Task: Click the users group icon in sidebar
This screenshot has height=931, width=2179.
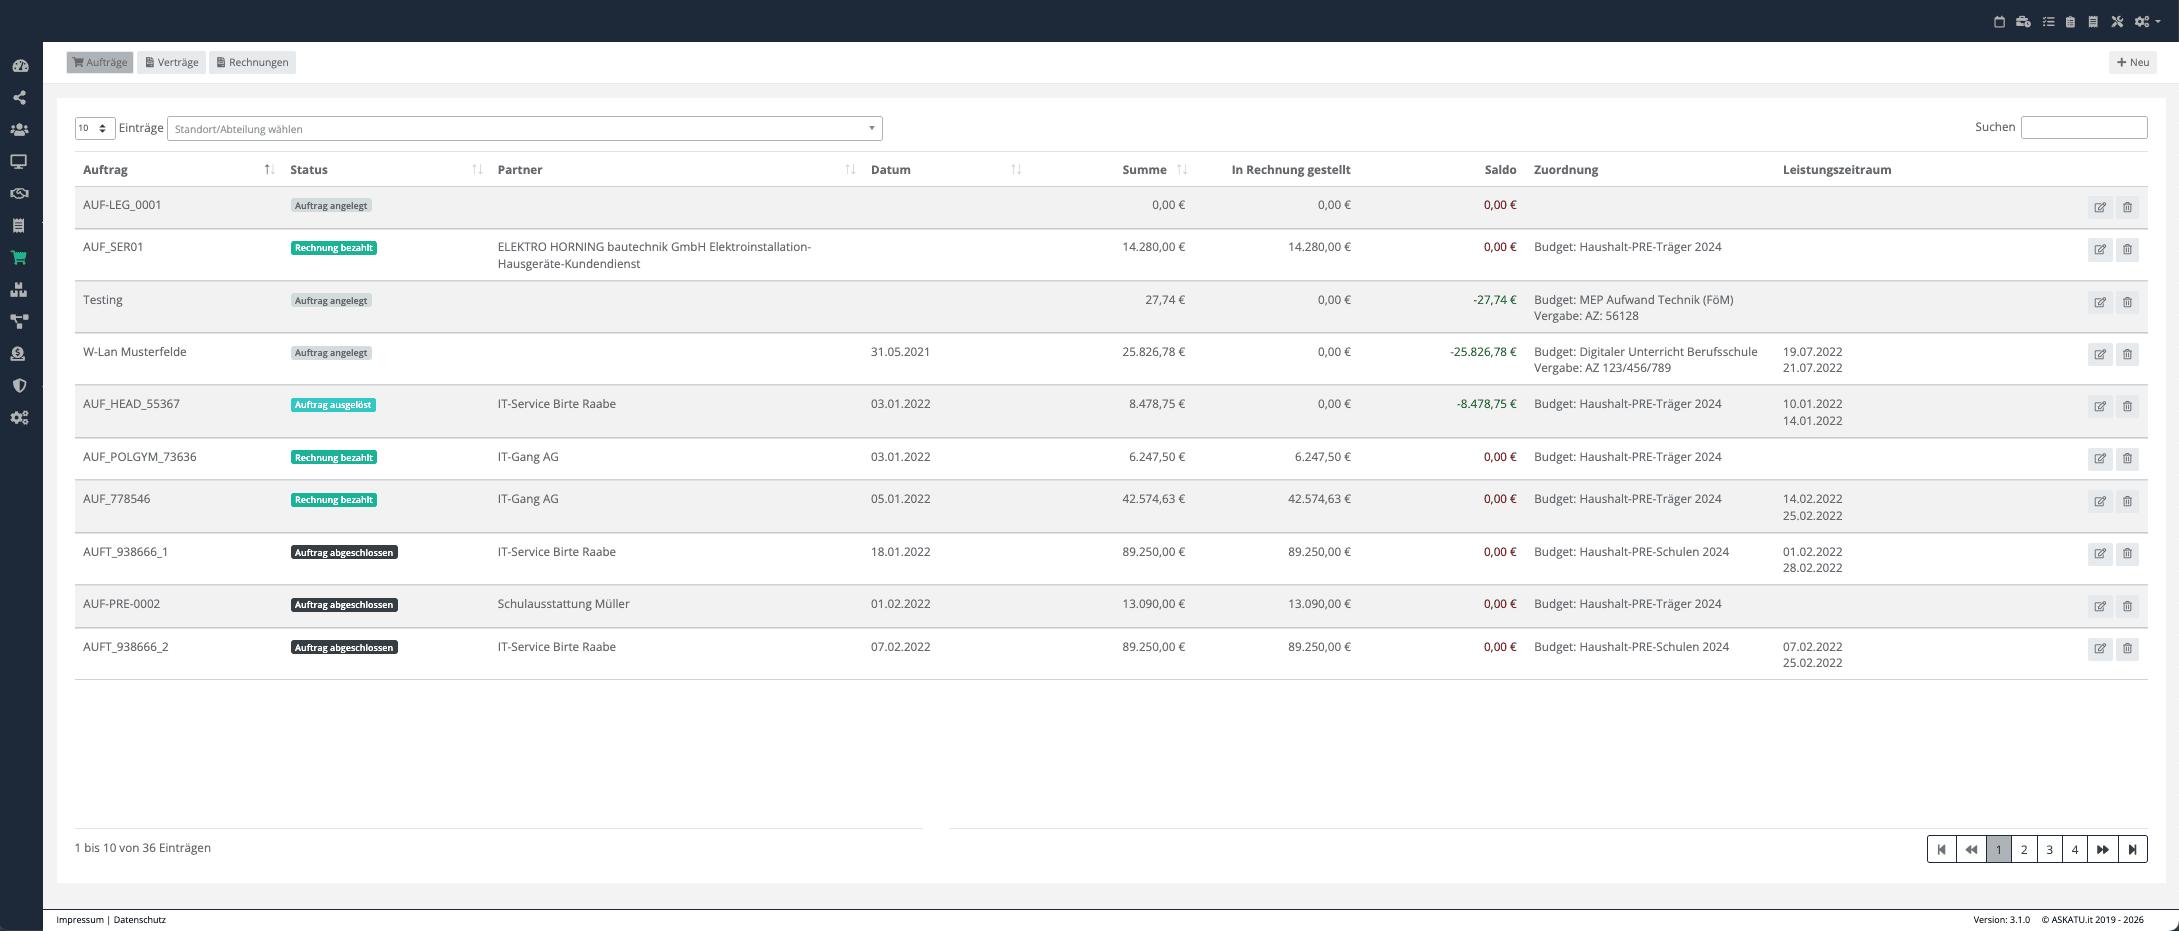Action: [x=20, y=130]
